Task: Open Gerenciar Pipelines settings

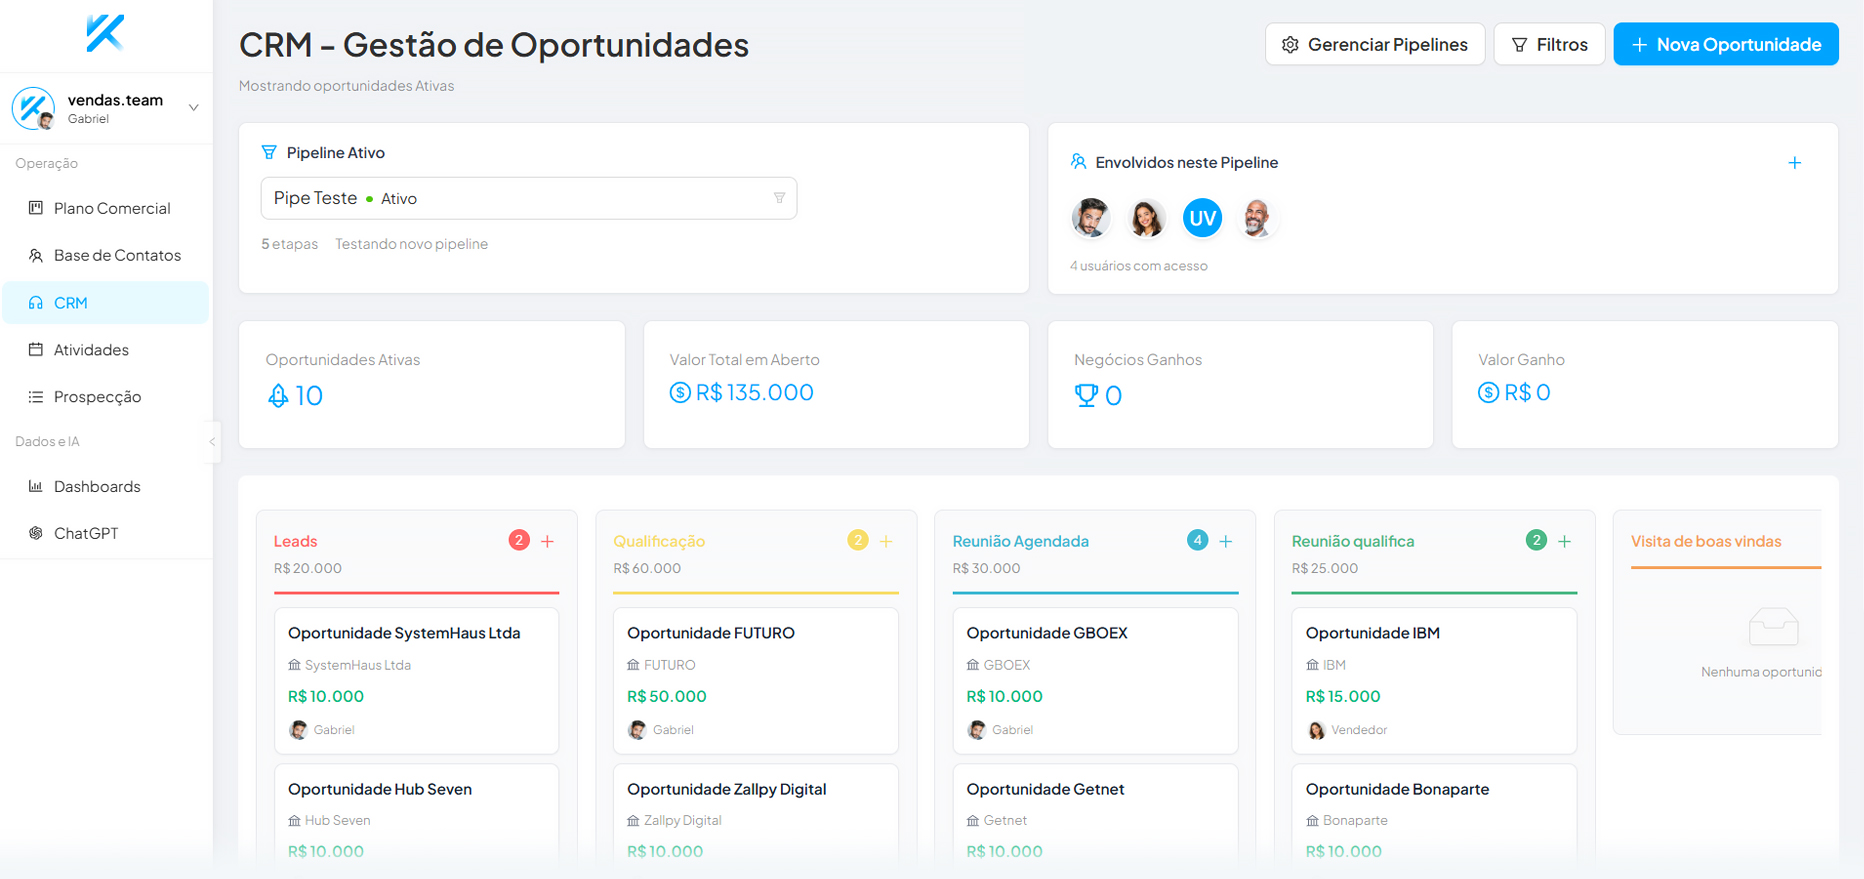Action: 1375,44
